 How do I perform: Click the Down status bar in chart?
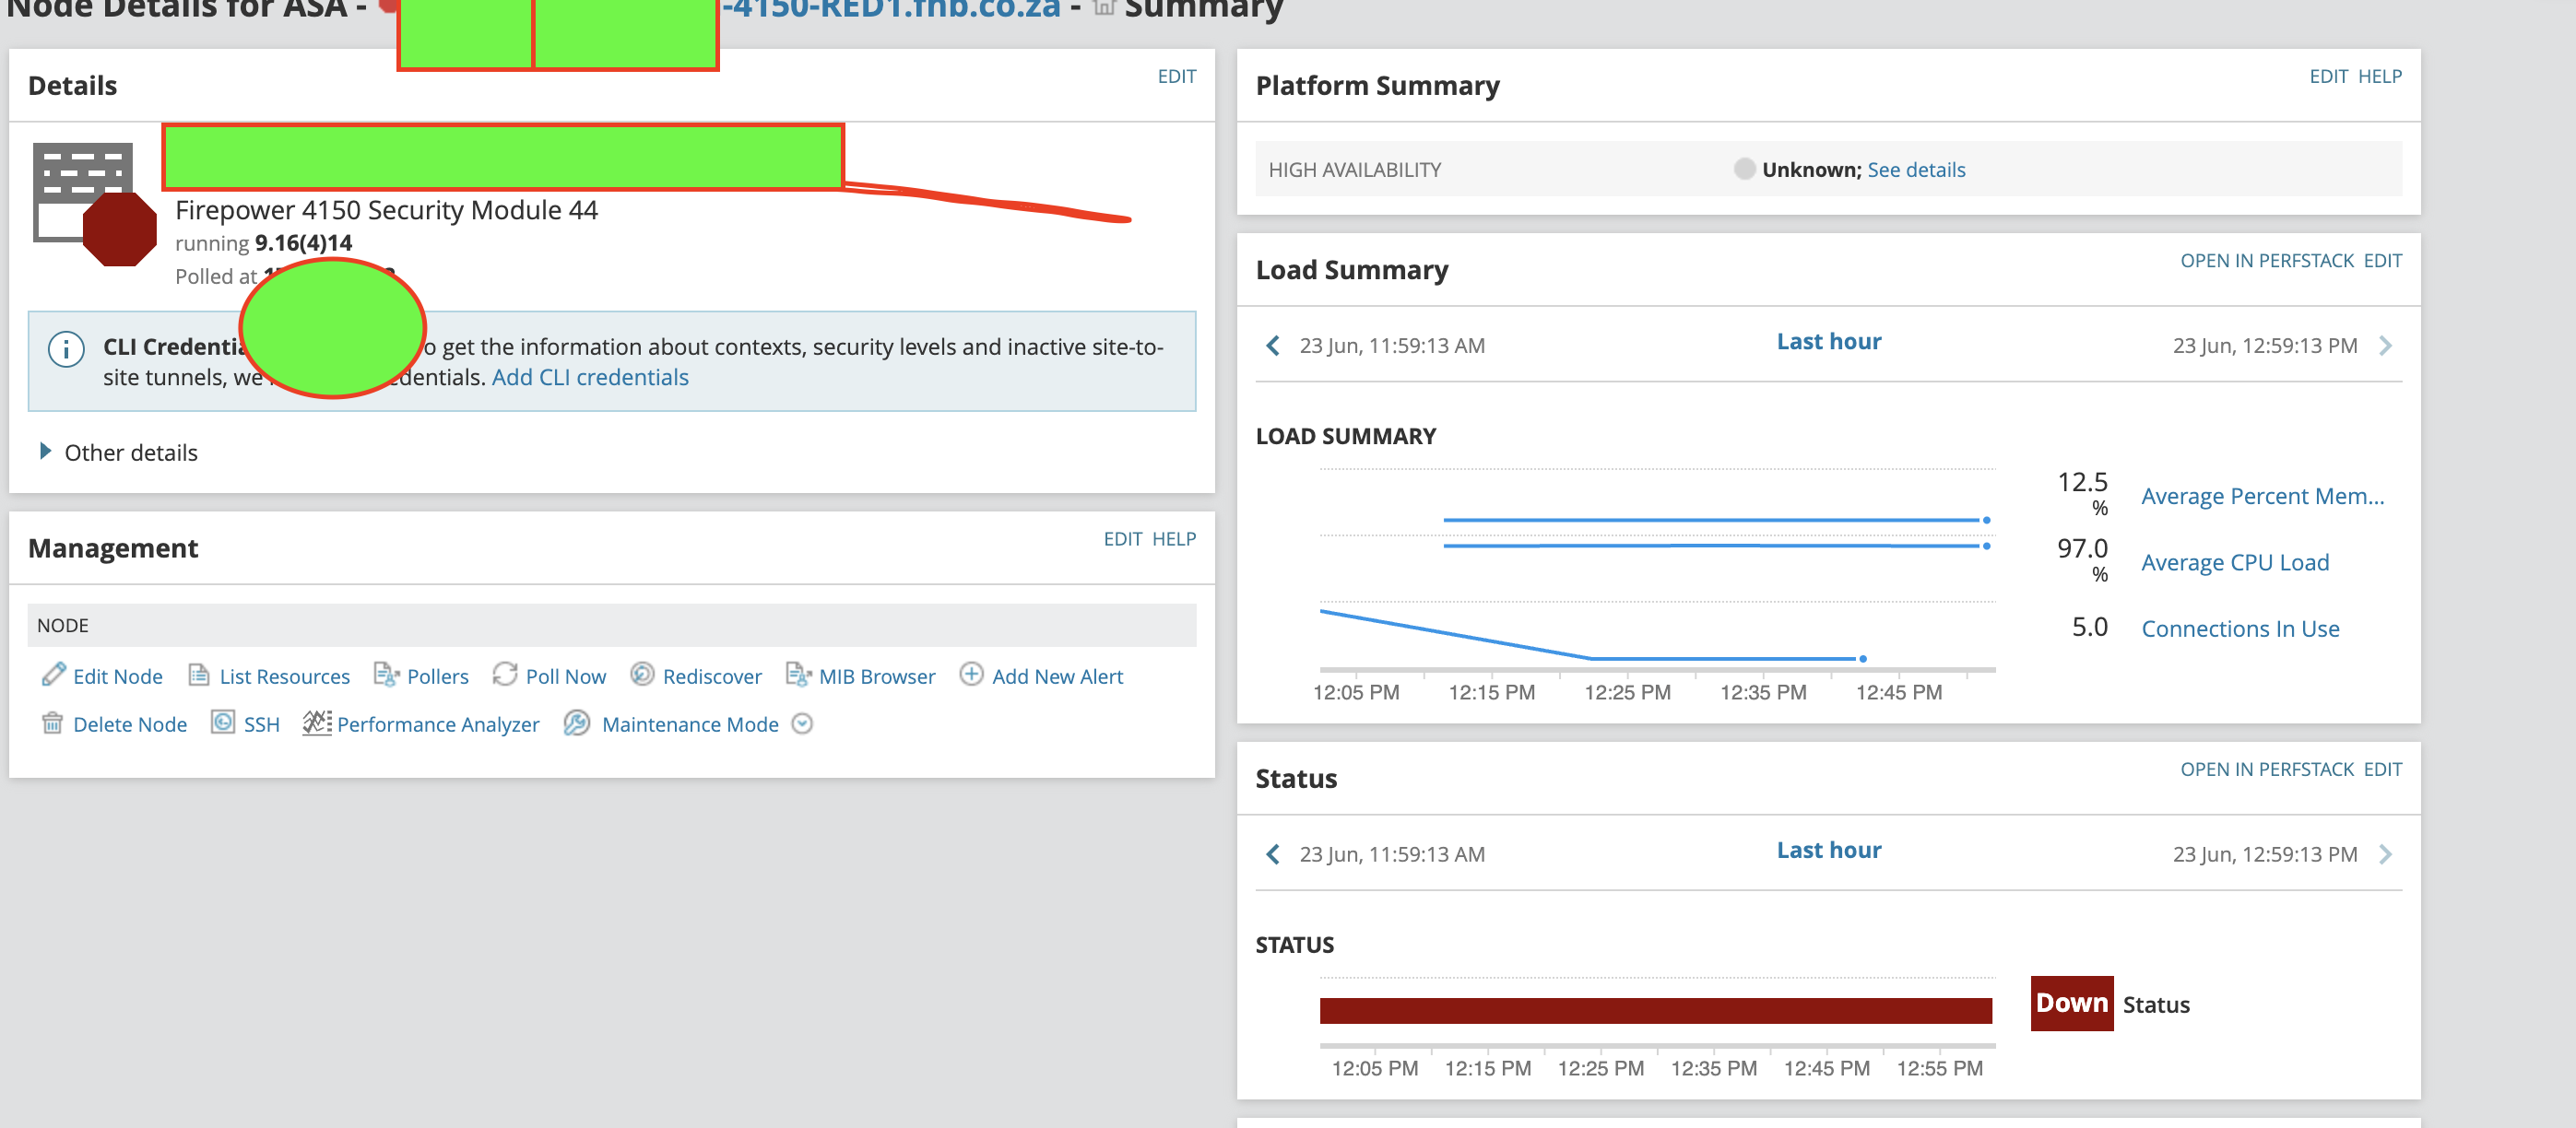pos(1655,1011)
